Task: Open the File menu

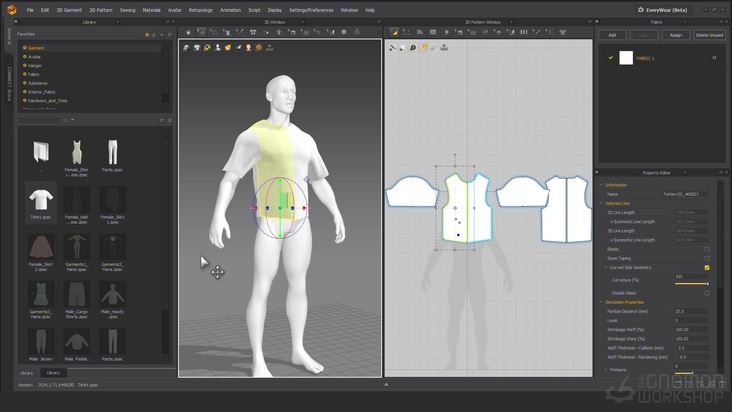Action: tap(30, 10)
